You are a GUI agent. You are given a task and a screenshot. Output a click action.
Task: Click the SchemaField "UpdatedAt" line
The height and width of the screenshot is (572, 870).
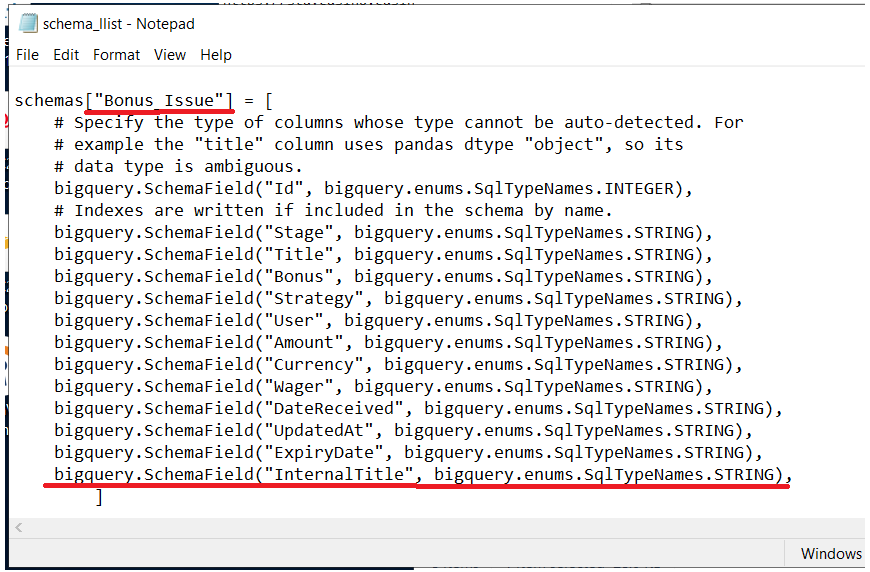(x=403, y=431)
